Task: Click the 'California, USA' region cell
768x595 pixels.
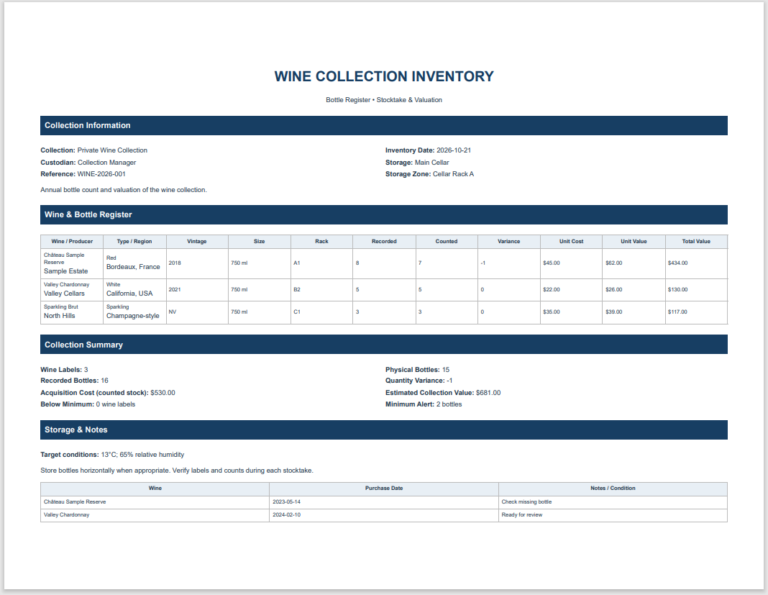Action: point(129,294)
